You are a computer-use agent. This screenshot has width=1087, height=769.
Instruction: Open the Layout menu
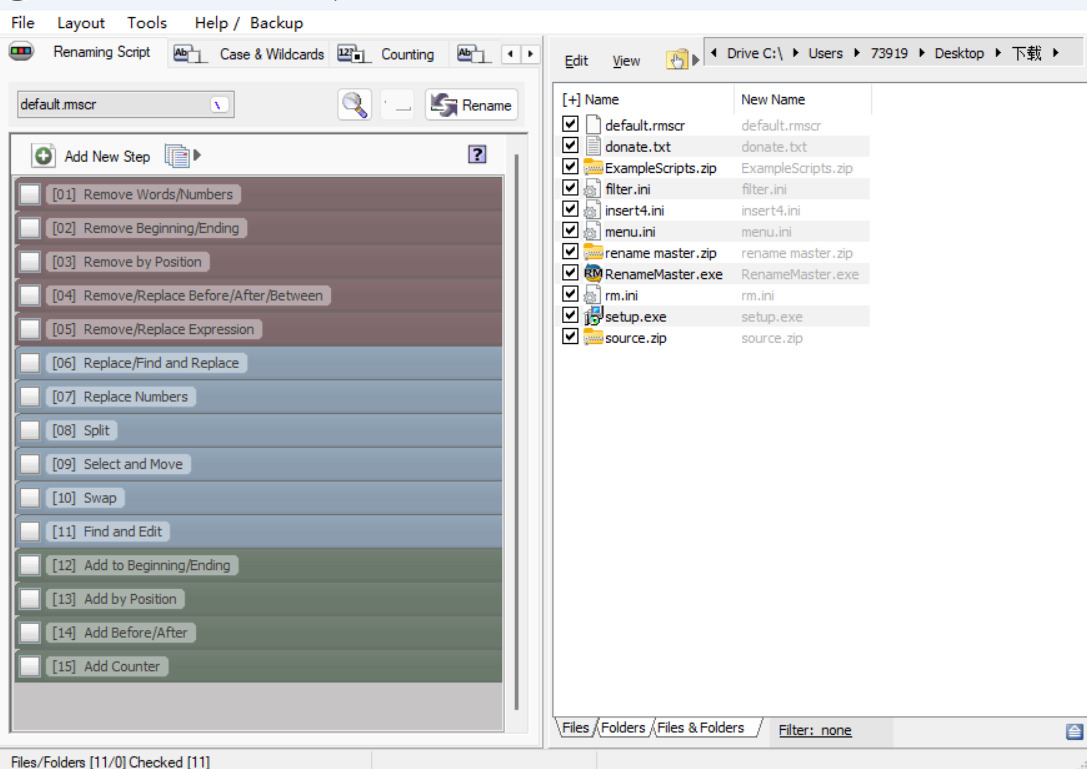coord(80,23)
